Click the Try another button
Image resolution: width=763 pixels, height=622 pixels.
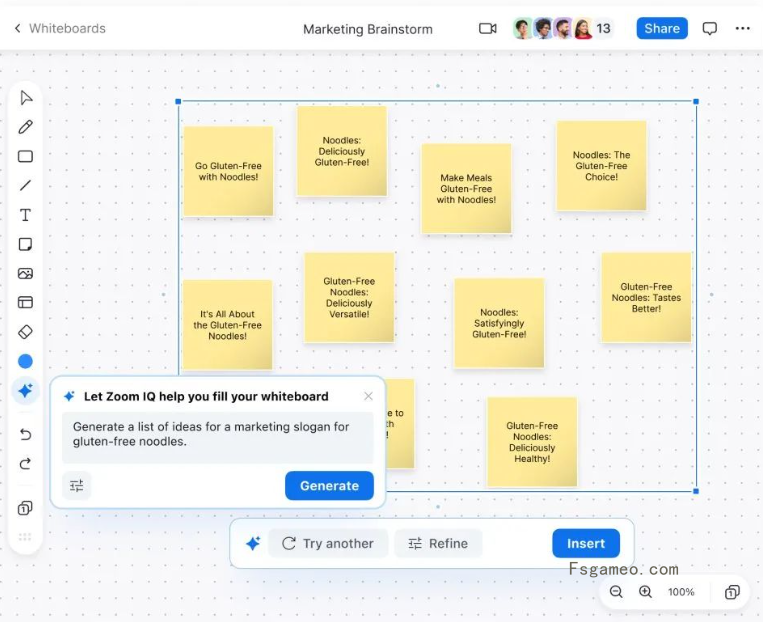(x=328, y=543)
